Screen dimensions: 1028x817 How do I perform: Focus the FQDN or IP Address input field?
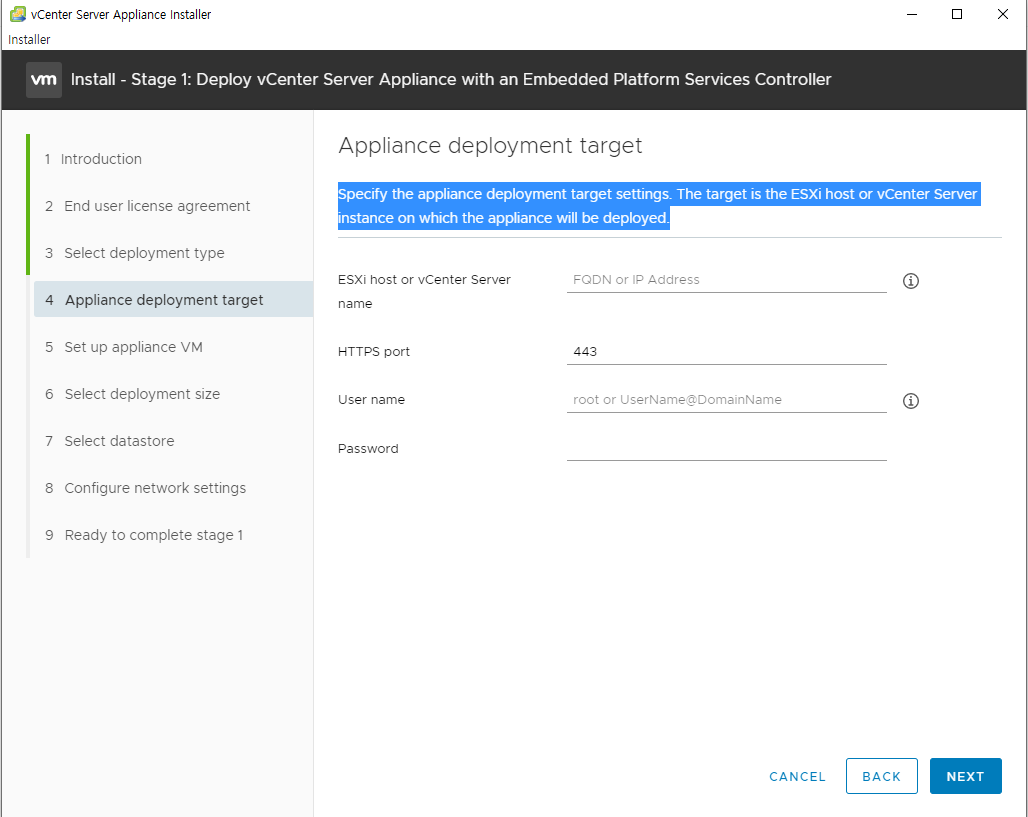pos(726,280)
